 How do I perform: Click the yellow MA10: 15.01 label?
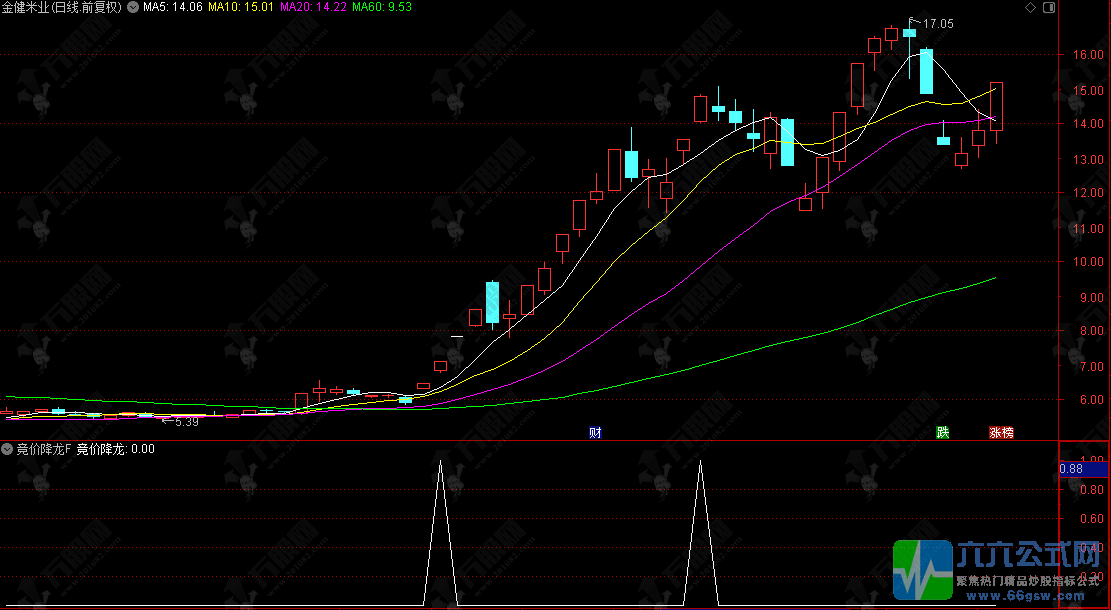coord(241,7)
